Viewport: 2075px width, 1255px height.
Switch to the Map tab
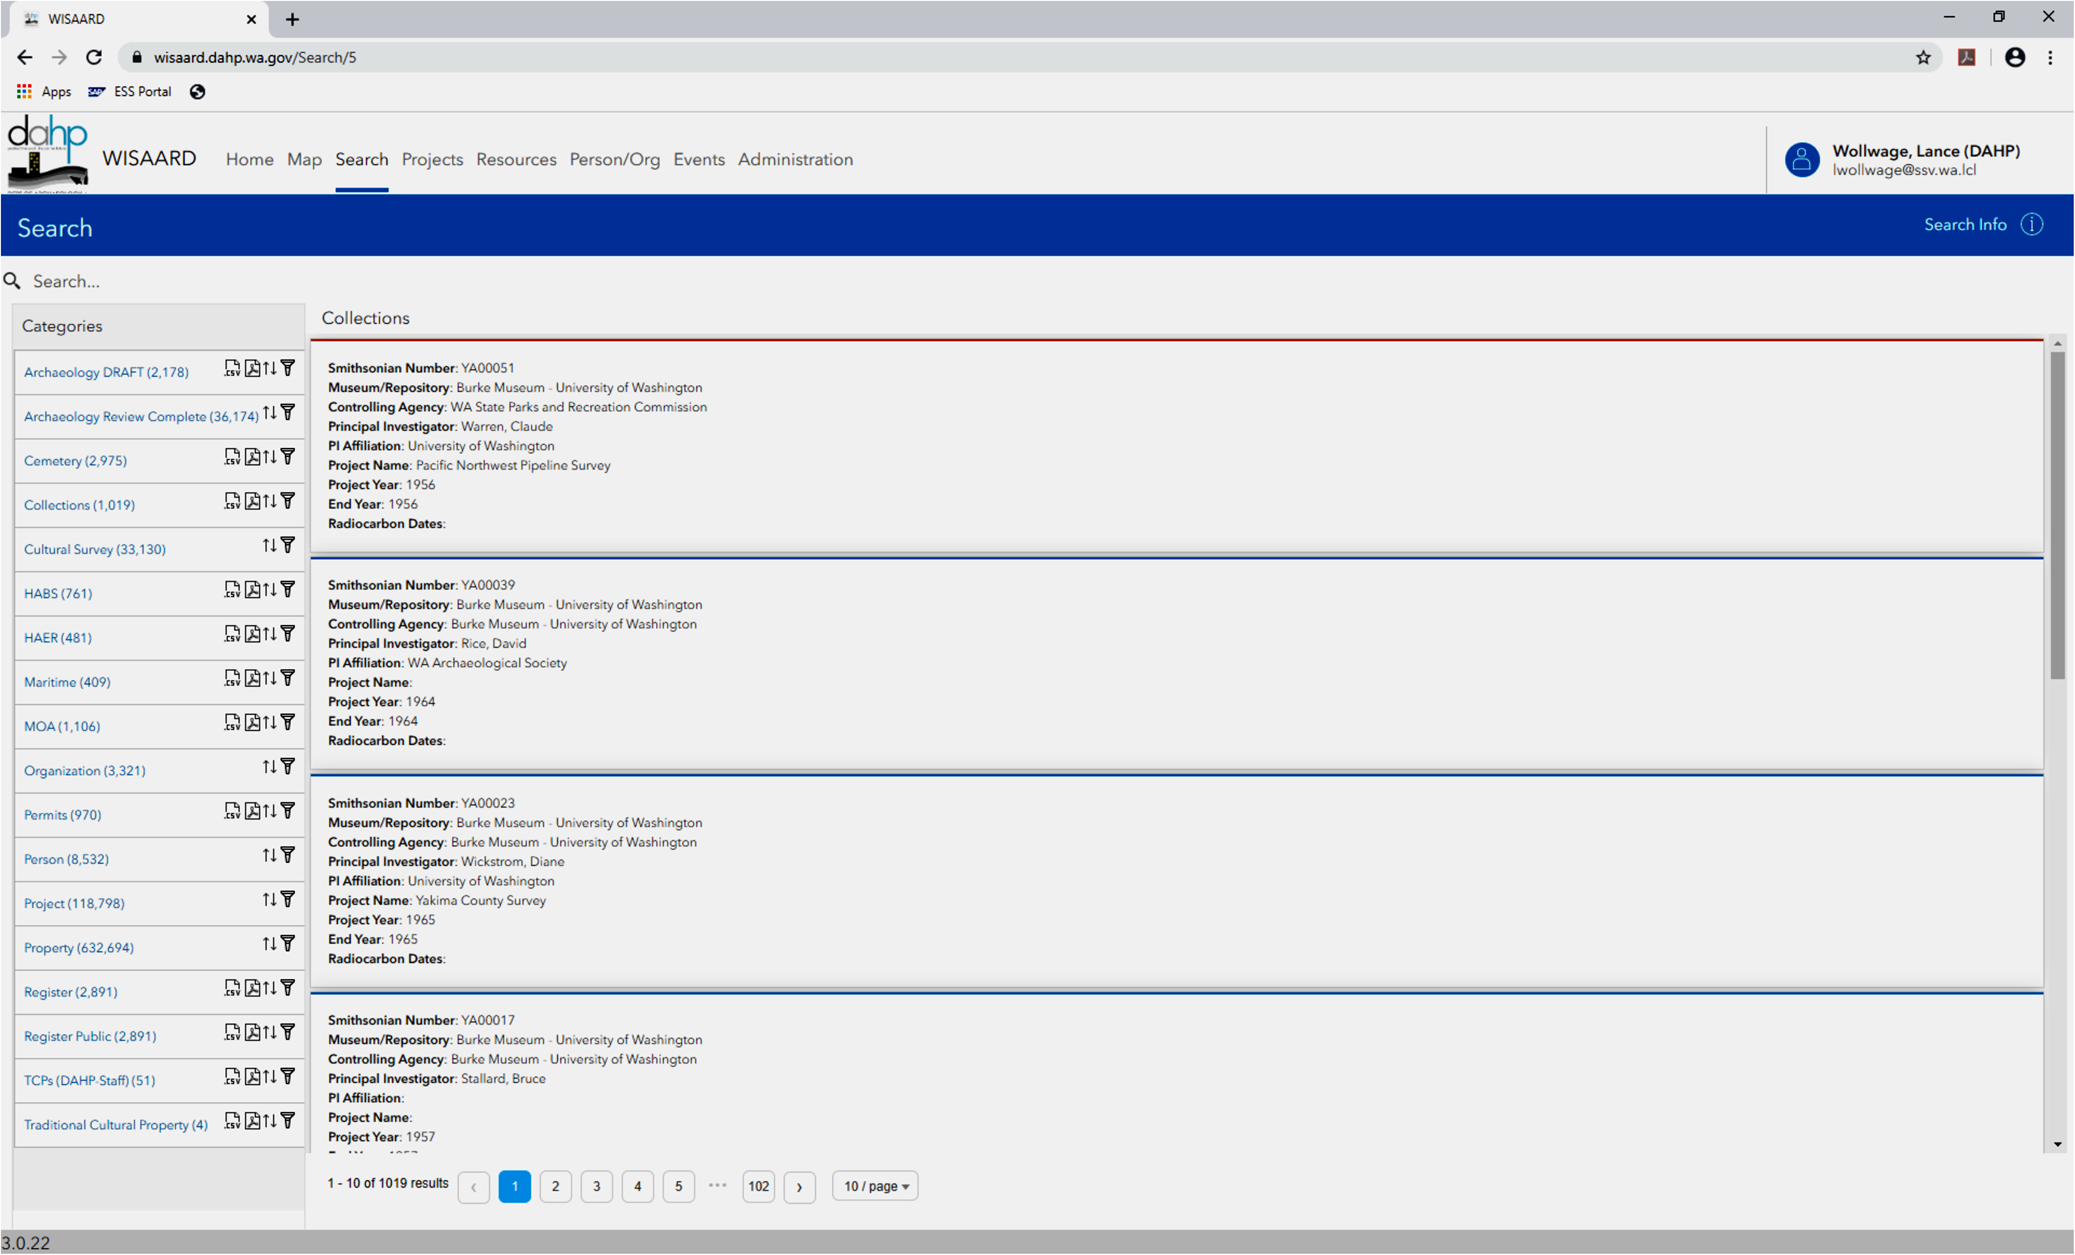pyautogui.click(x=304, y=160)
